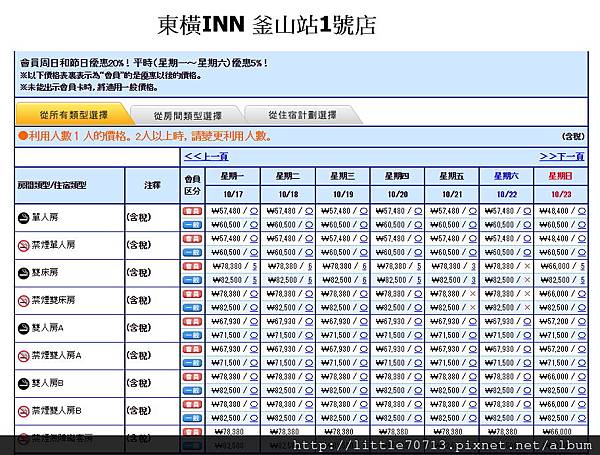Click the (含稅) label beside the orange 利用人數 notice
Viewport: 600px width, 455px height.
click(x=573, y=136)
